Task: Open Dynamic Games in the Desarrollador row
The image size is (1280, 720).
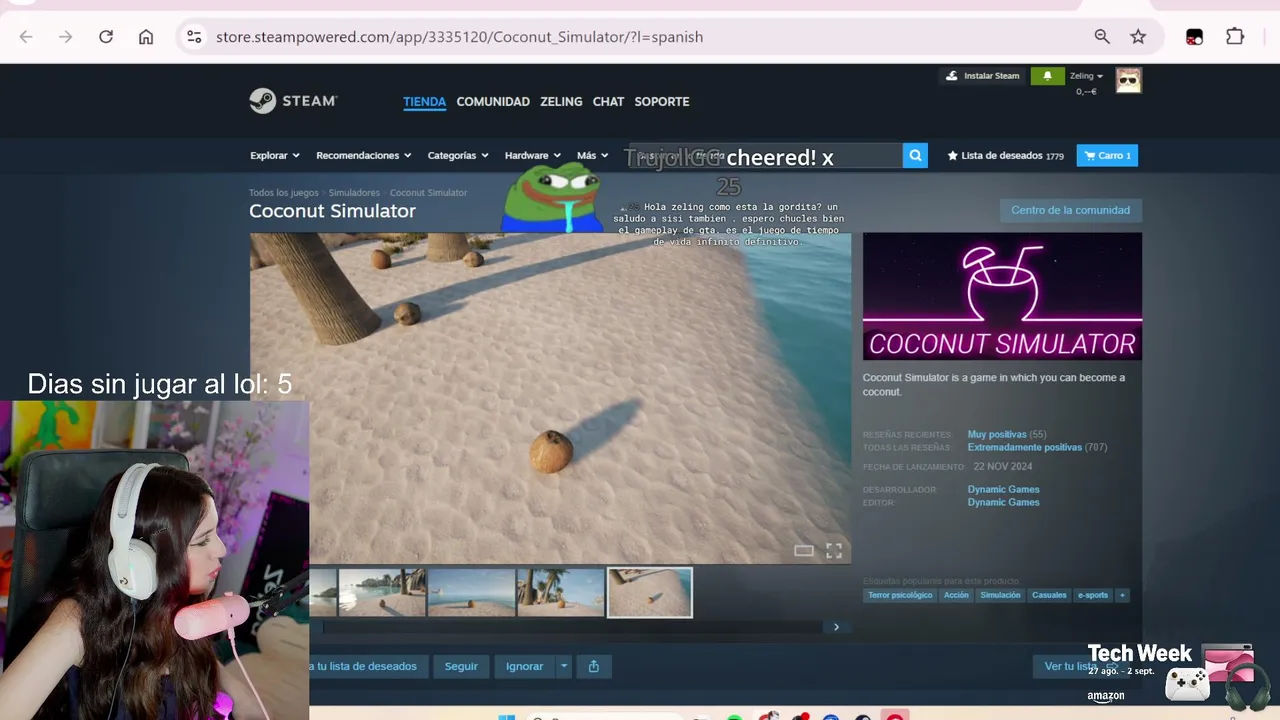Action: click(1003, 489)
